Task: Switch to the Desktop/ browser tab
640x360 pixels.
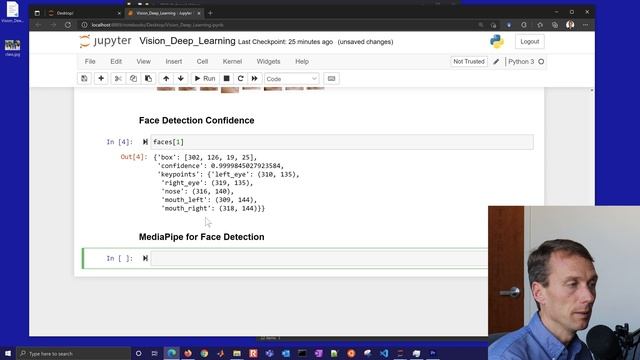Action: click(x=84, y=13)
